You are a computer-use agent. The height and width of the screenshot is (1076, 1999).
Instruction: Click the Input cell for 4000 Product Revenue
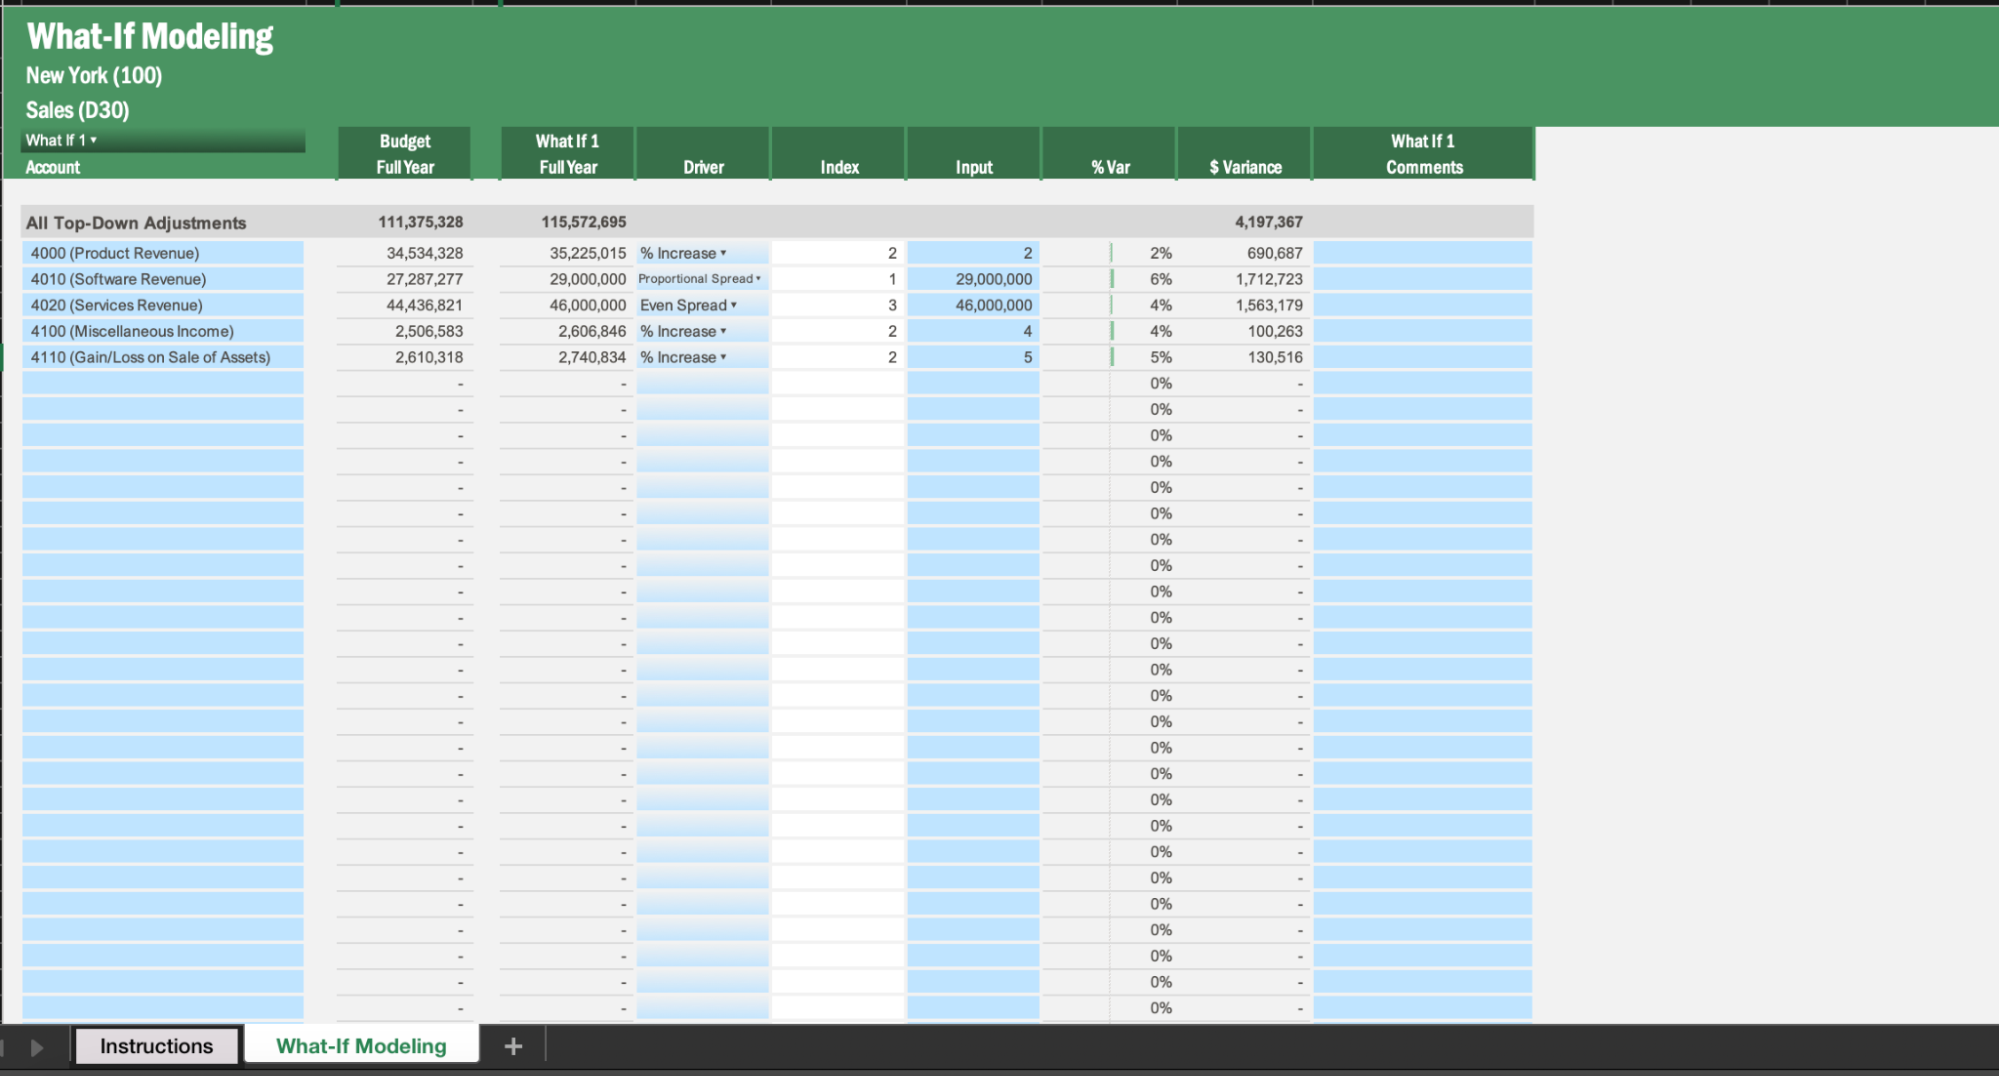coord(973,253)
